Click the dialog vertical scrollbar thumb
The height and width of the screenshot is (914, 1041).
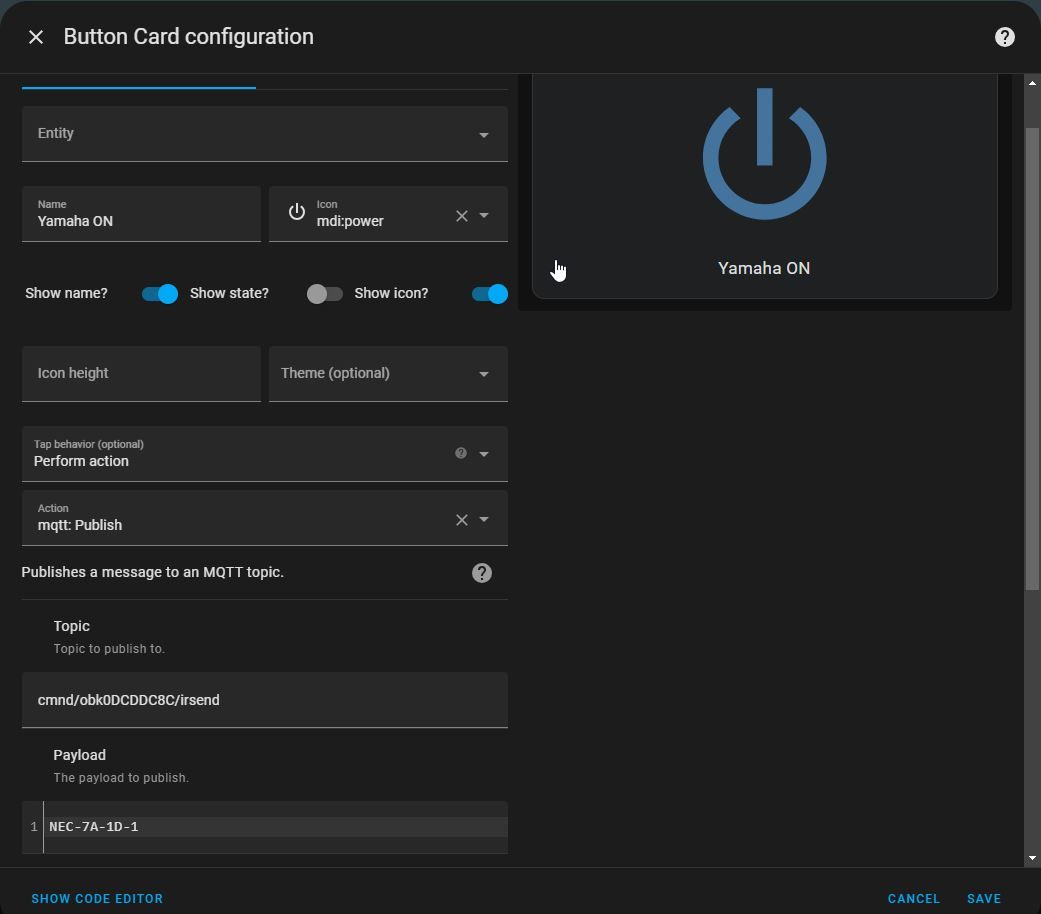click(1032, 358)
